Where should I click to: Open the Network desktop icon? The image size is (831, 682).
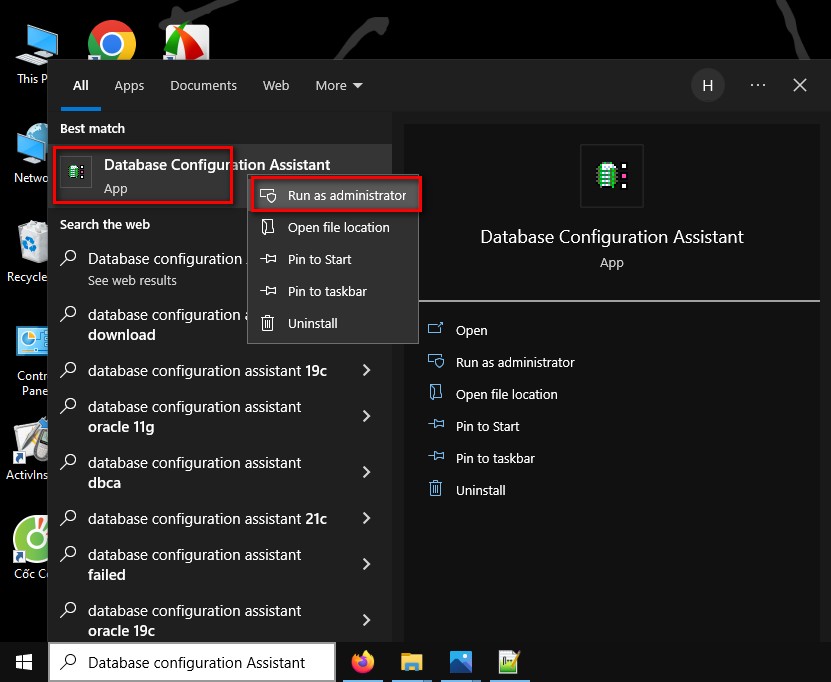click(x=31, y=153)
